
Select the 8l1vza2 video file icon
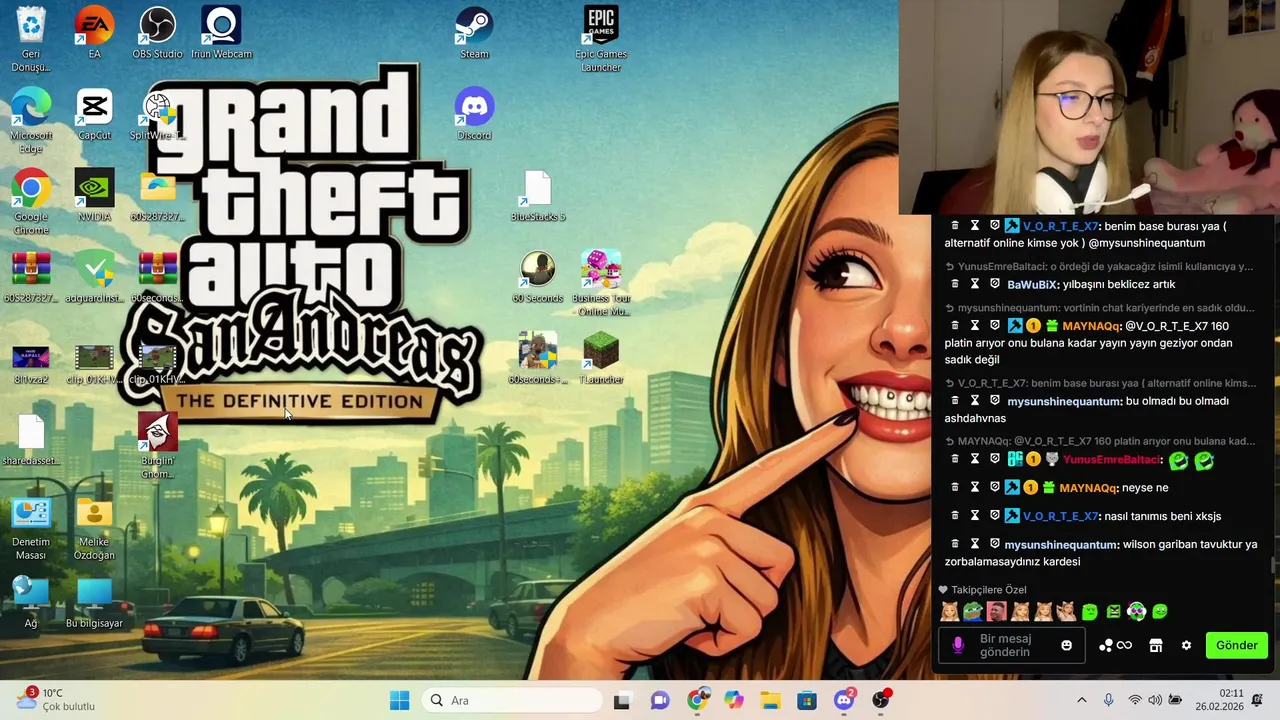click(x=31, y=364)
